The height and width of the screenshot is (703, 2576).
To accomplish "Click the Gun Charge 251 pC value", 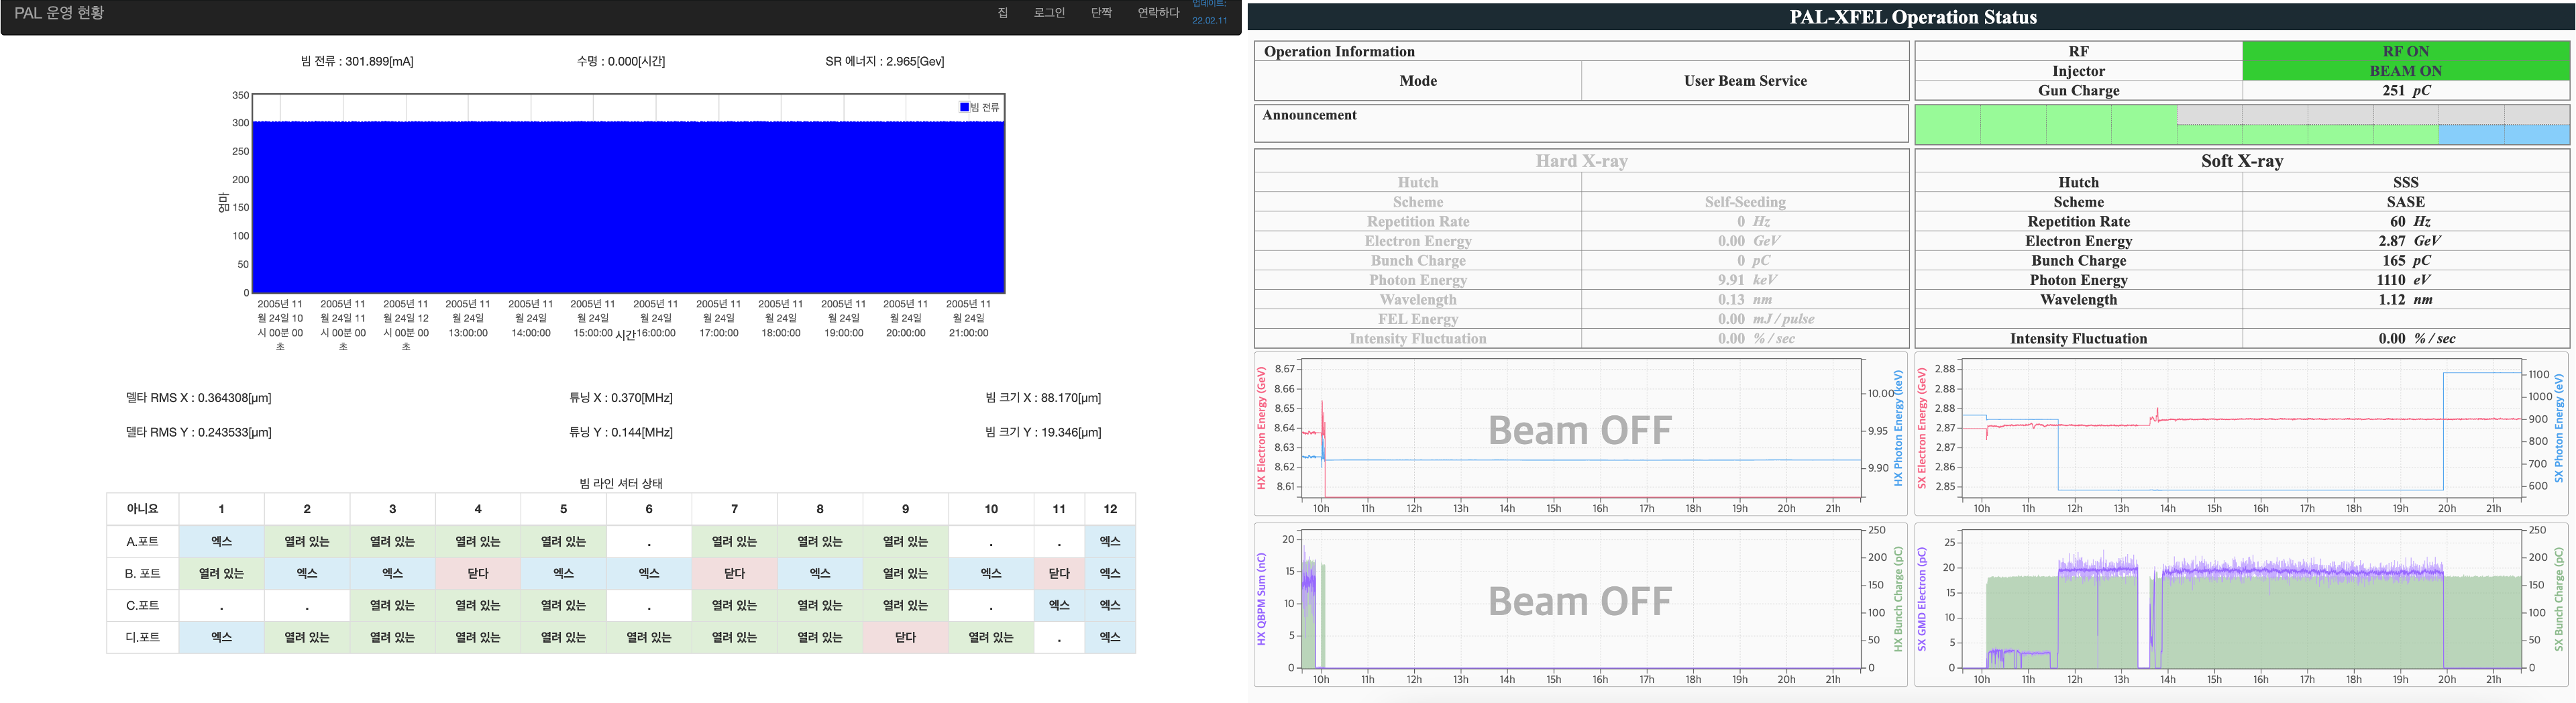I will pyautogui.click(x=2405, y=90).
